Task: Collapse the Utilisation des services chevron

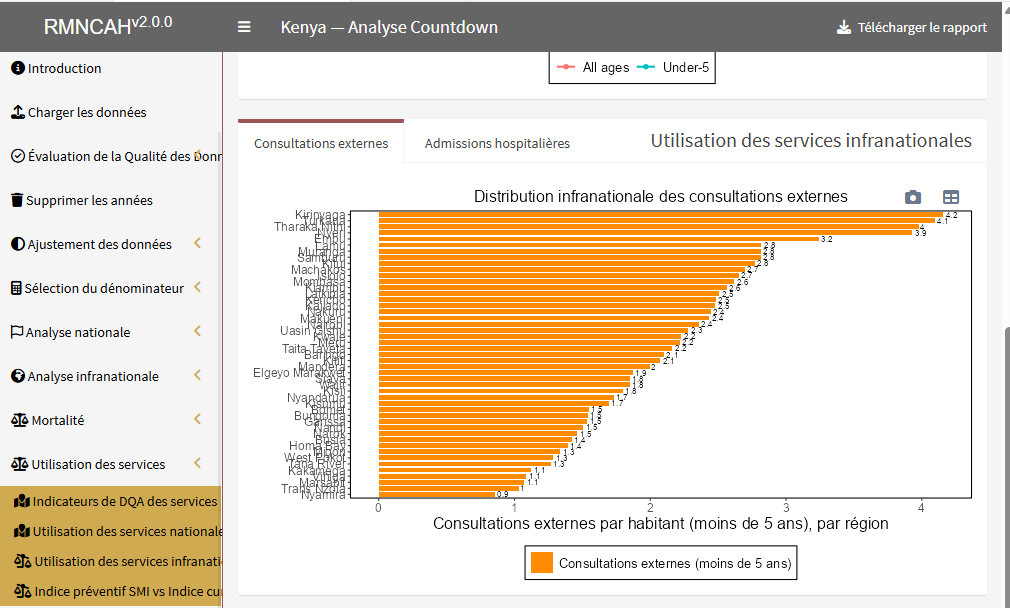Action: click(x=198, y=462)
